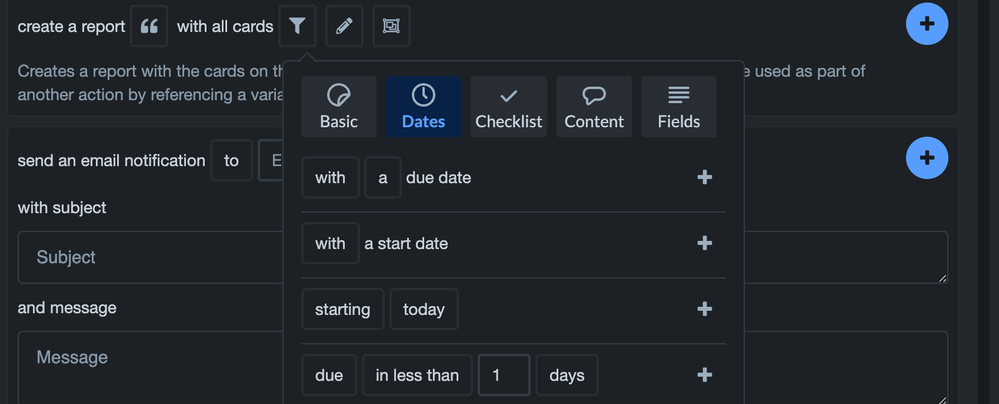The height and width of the screenshot is (404, 999).
Task: Change the 'starting' date option
Action: [x=342, y=310]
